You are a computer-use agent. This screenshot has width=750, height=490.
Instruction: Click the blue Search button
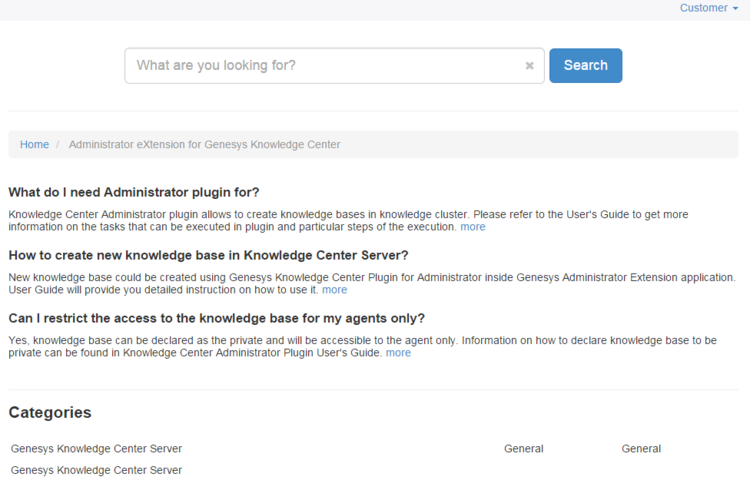tap(585, 66)
